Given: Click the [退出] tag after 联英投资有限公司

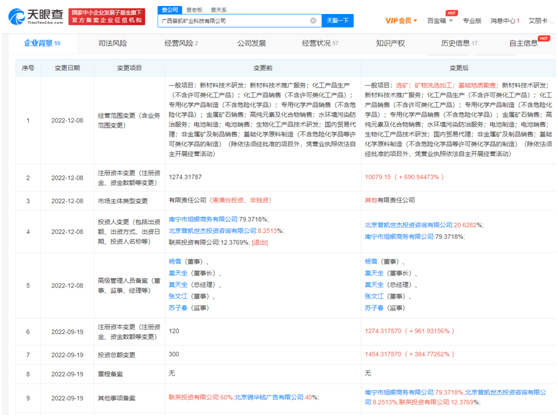Looking at the screenshot, I should (x=260, y=243).
